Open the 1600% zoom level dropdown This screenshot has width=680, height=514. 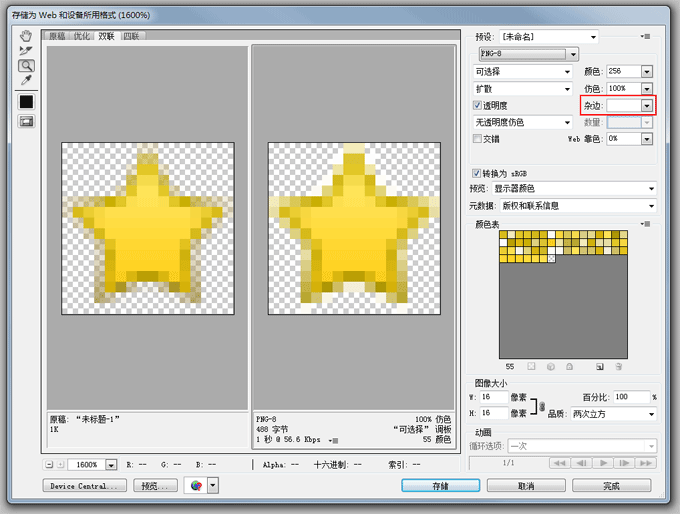click(x=111, y=465)
